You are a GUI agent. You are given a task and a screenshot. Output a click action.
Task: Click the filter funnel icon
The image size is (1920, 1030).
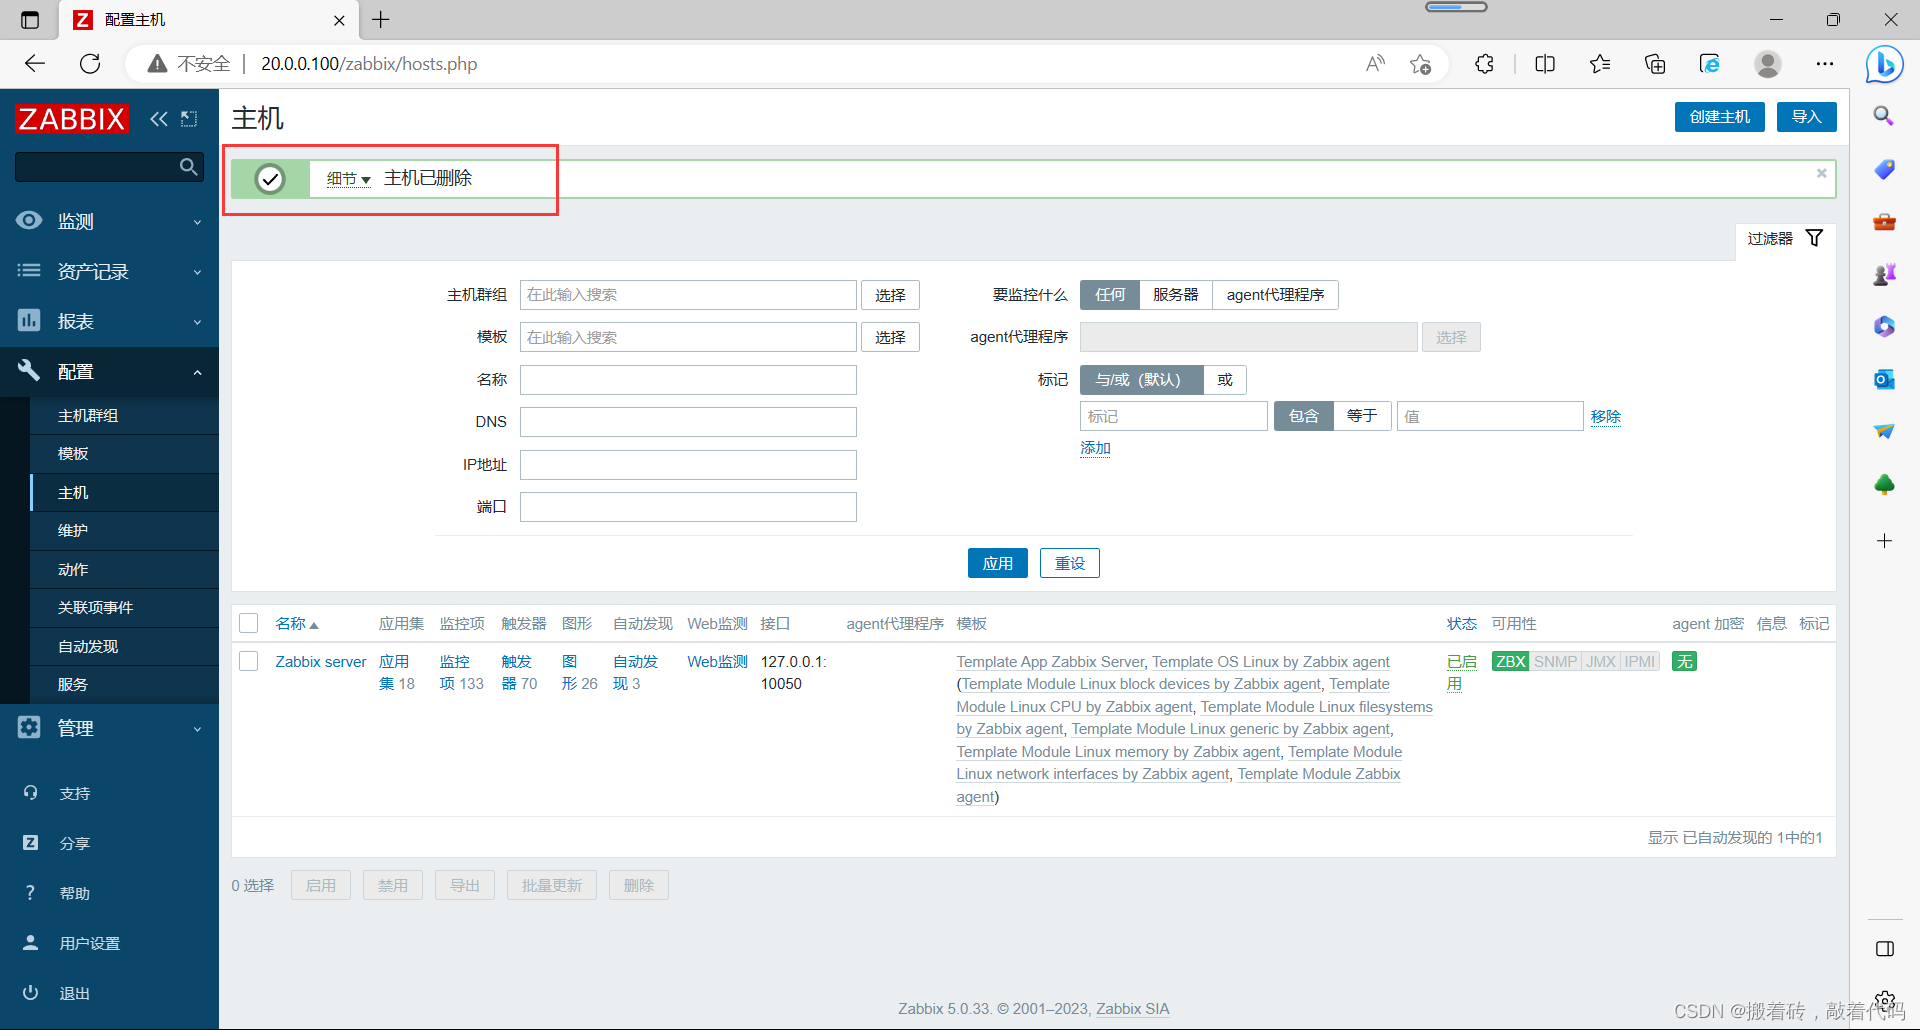tap(1814, 238)
